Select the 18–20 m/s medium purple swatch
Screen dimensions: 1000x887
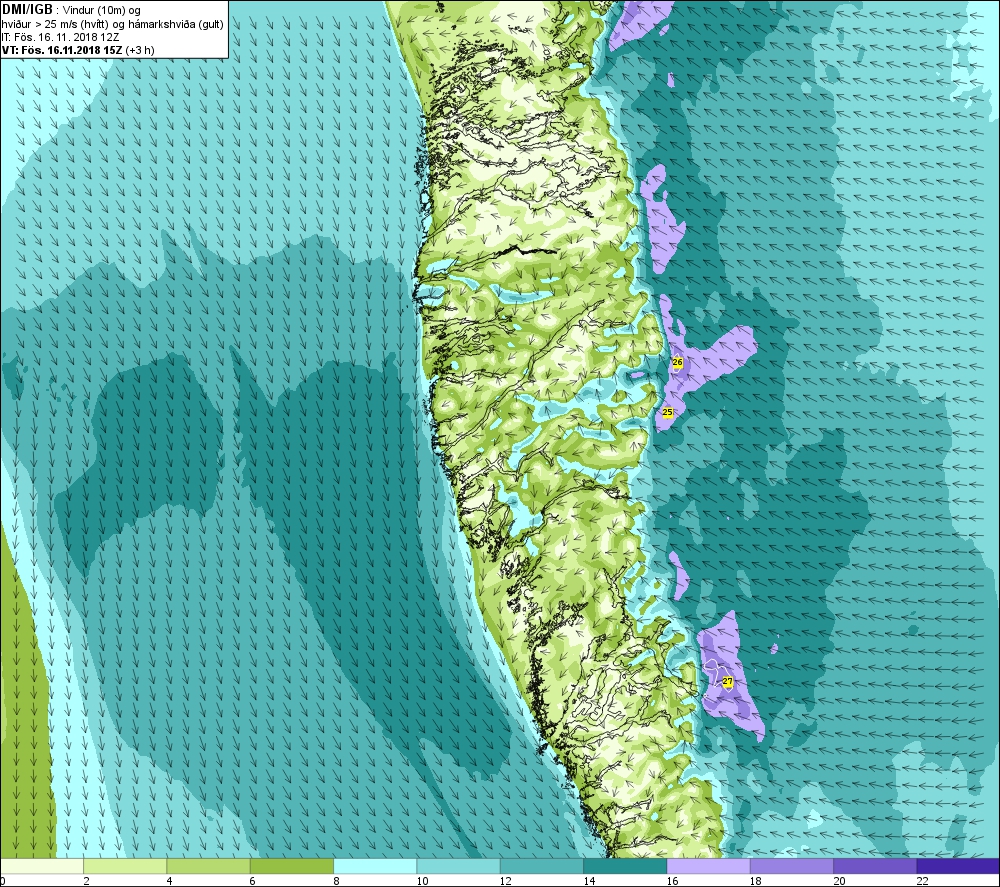click(x=791, y=866)
